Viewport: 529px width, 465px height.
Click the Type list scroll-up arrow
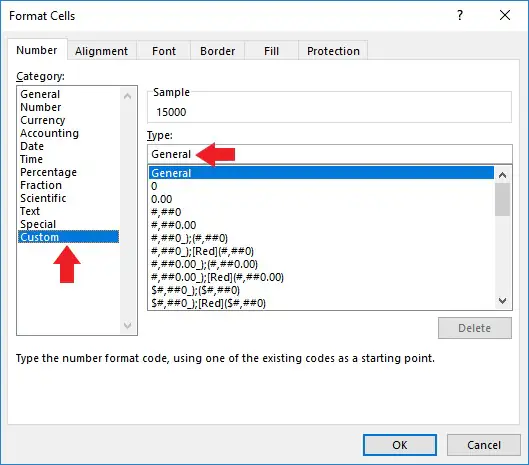(x=502, y=175)
